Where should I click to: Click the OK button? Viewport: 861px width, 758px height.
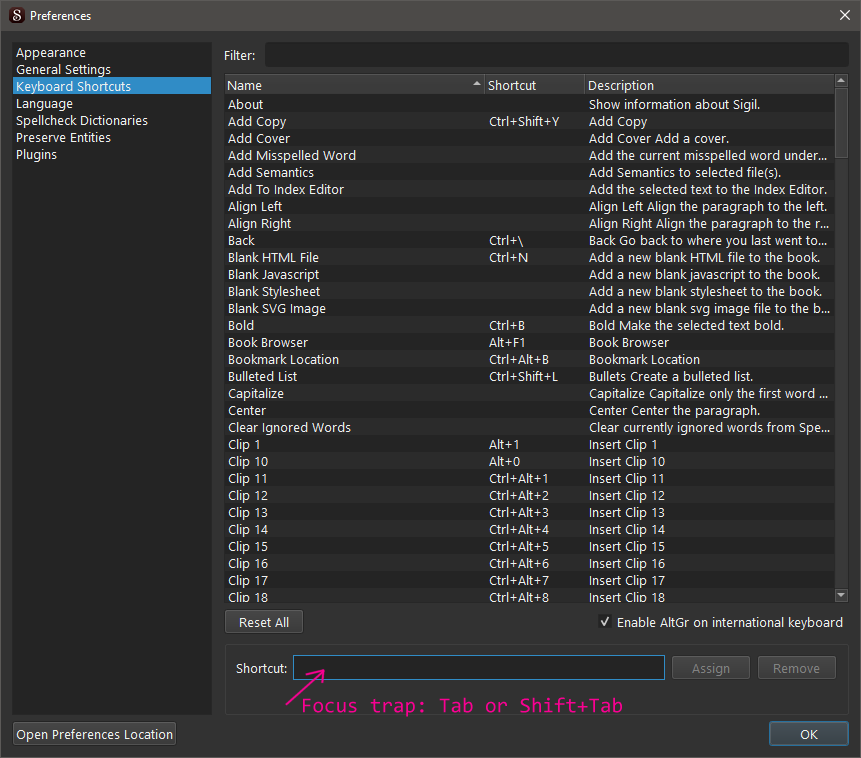pyautogui.click(x=808, y=734)
